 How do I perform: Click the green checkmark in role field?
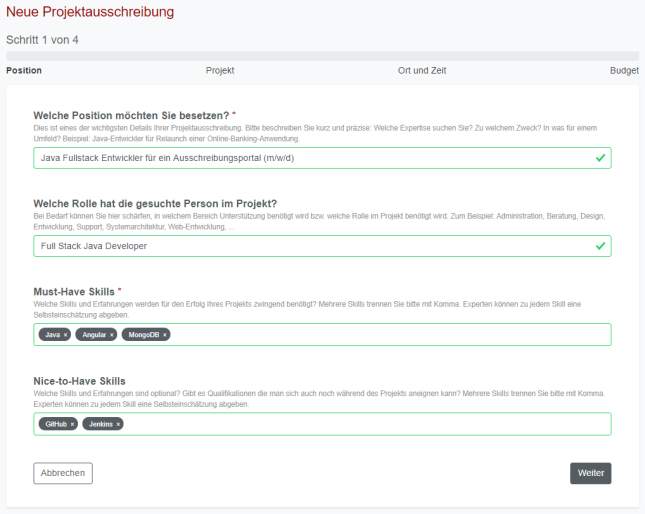coord(600,246)
